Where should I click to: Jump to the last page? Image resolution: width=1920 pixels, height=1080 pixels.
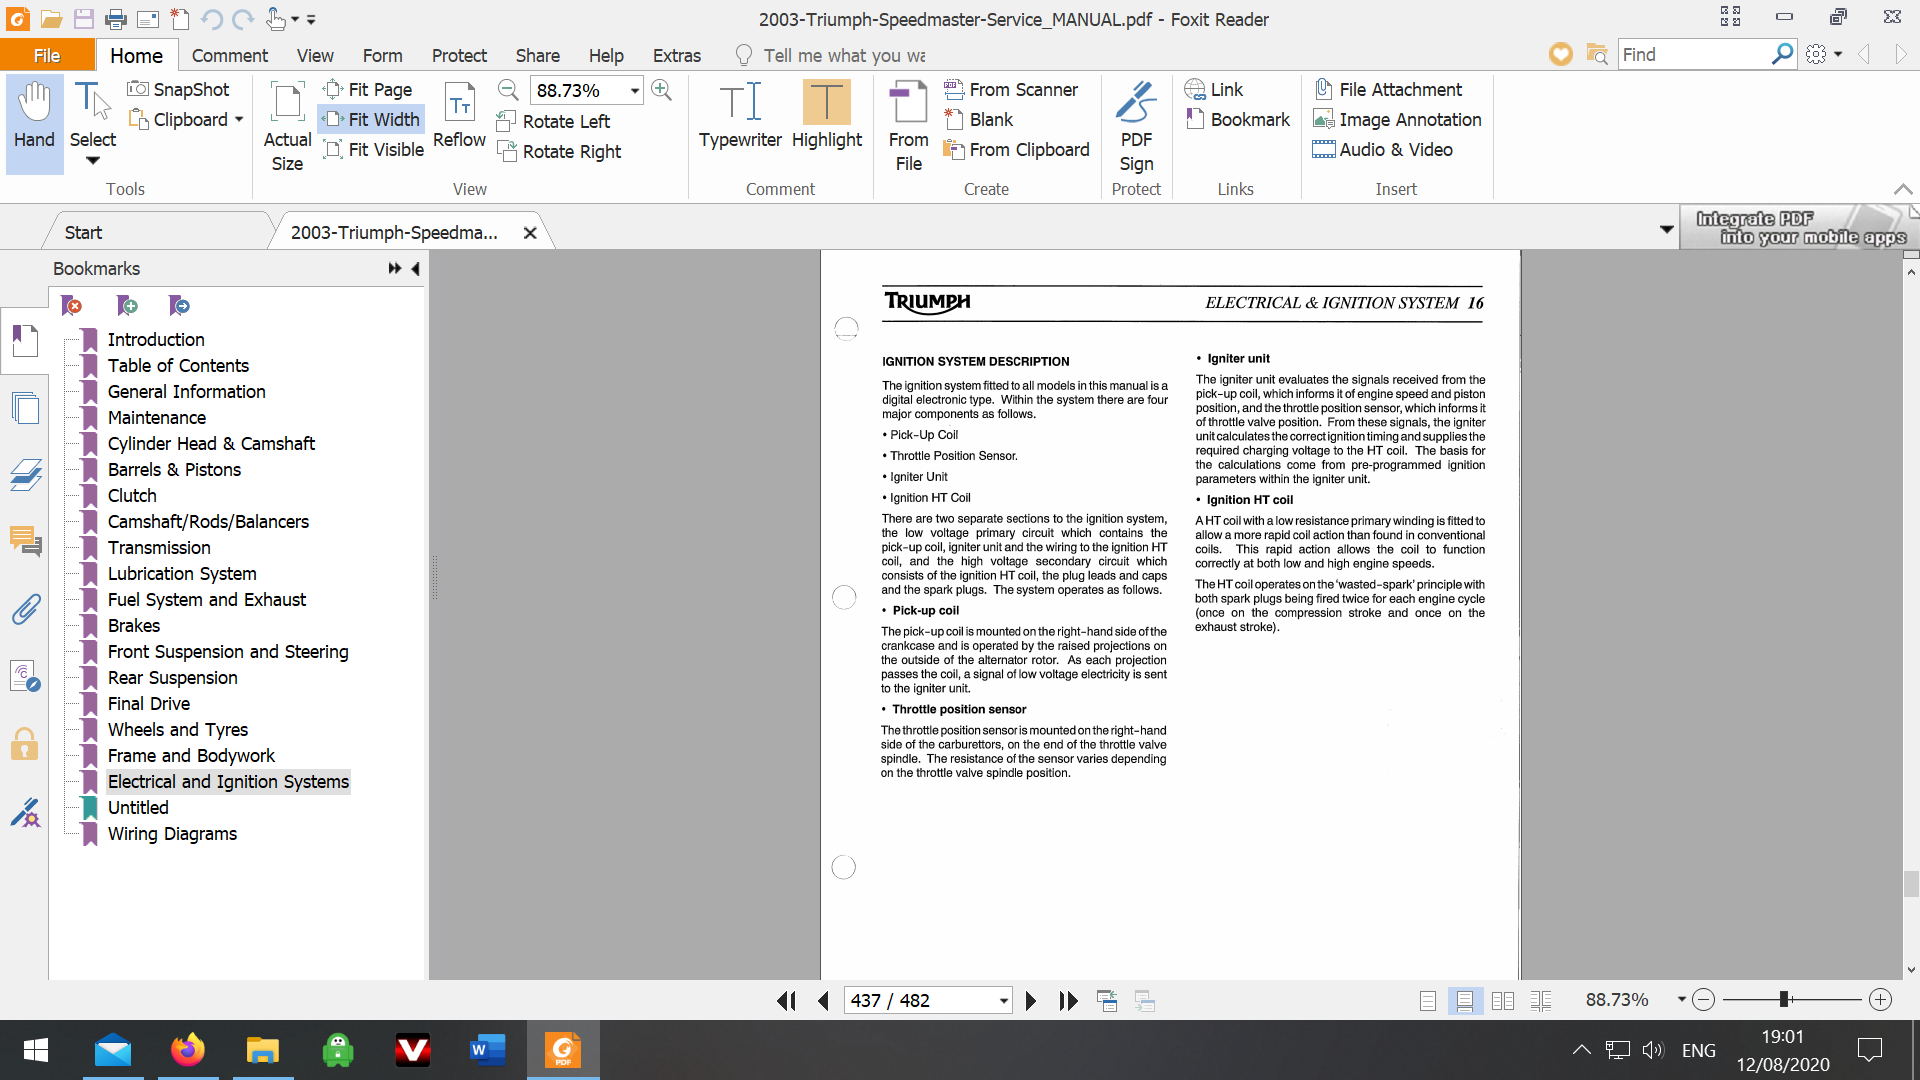(1068, 1000)
